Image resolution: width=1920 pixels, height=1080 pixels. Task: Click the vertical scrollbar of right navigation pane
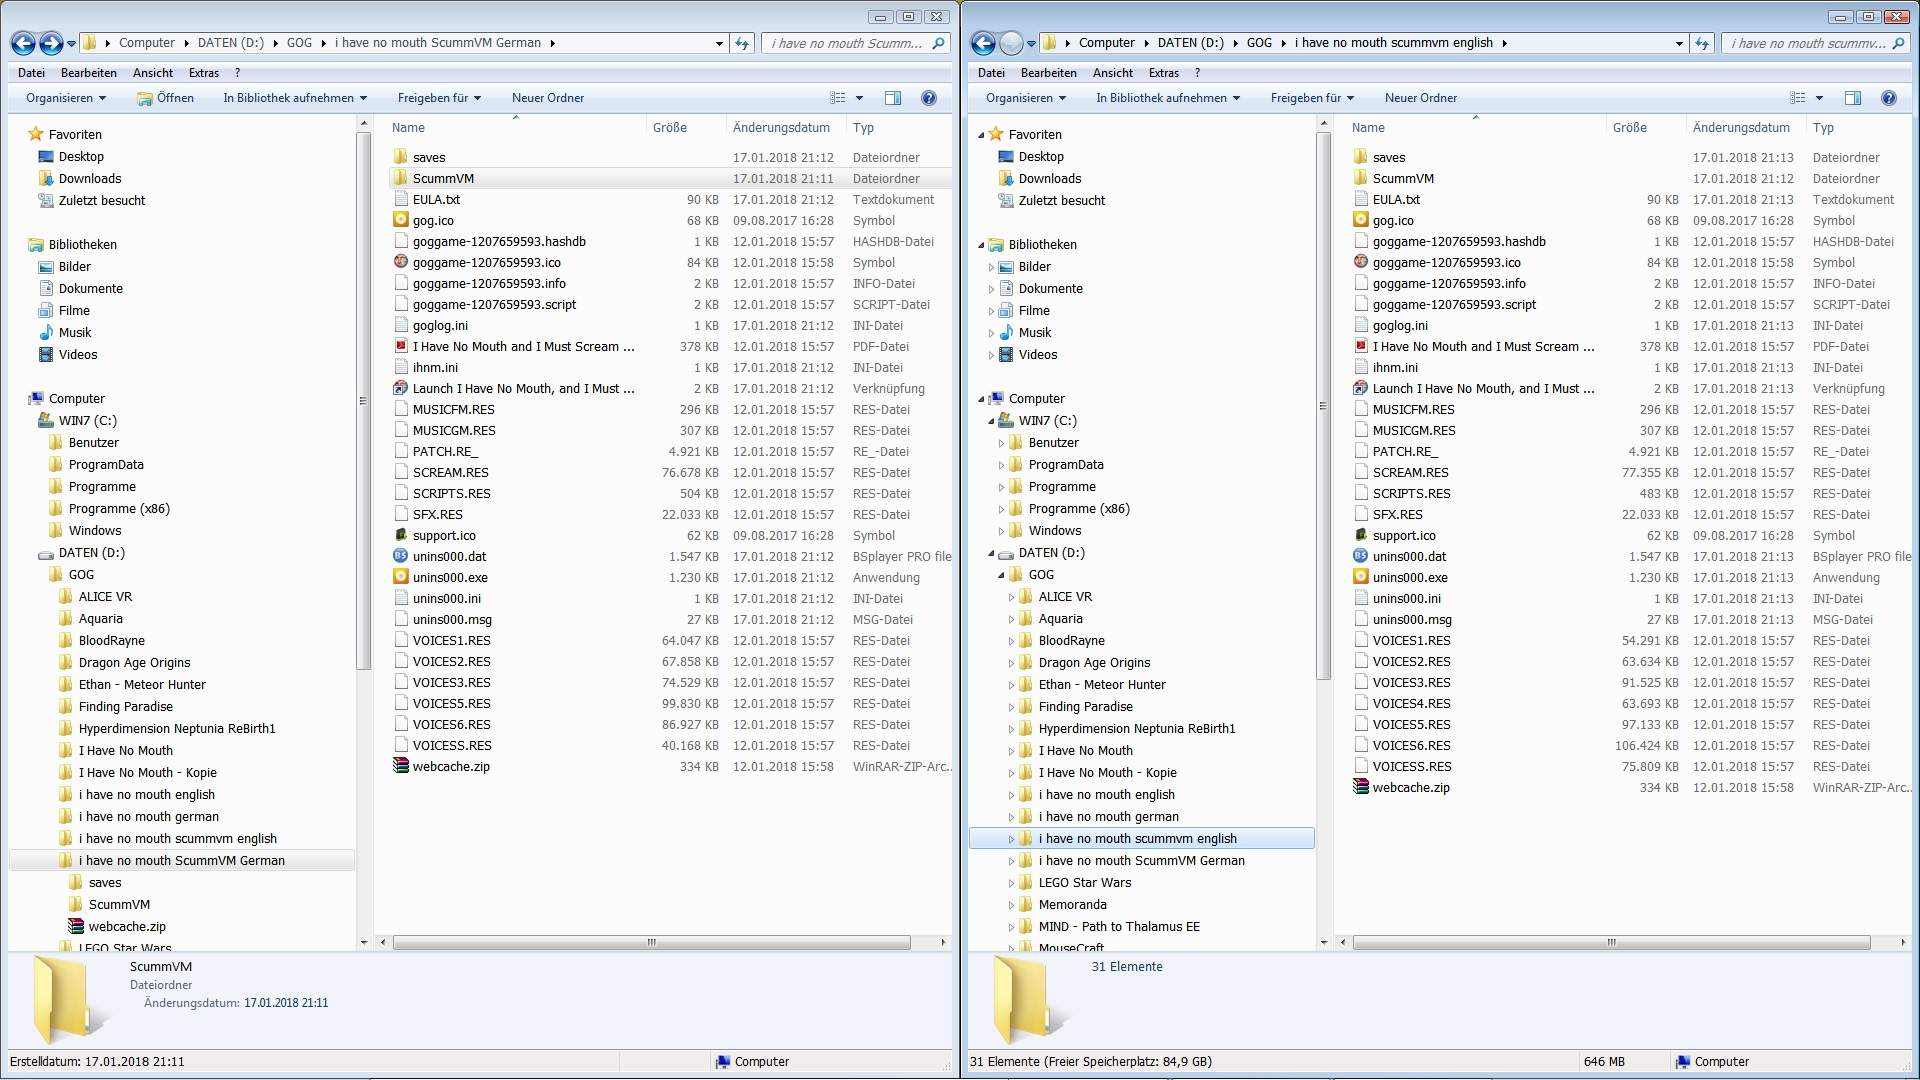pos(1324,405)
